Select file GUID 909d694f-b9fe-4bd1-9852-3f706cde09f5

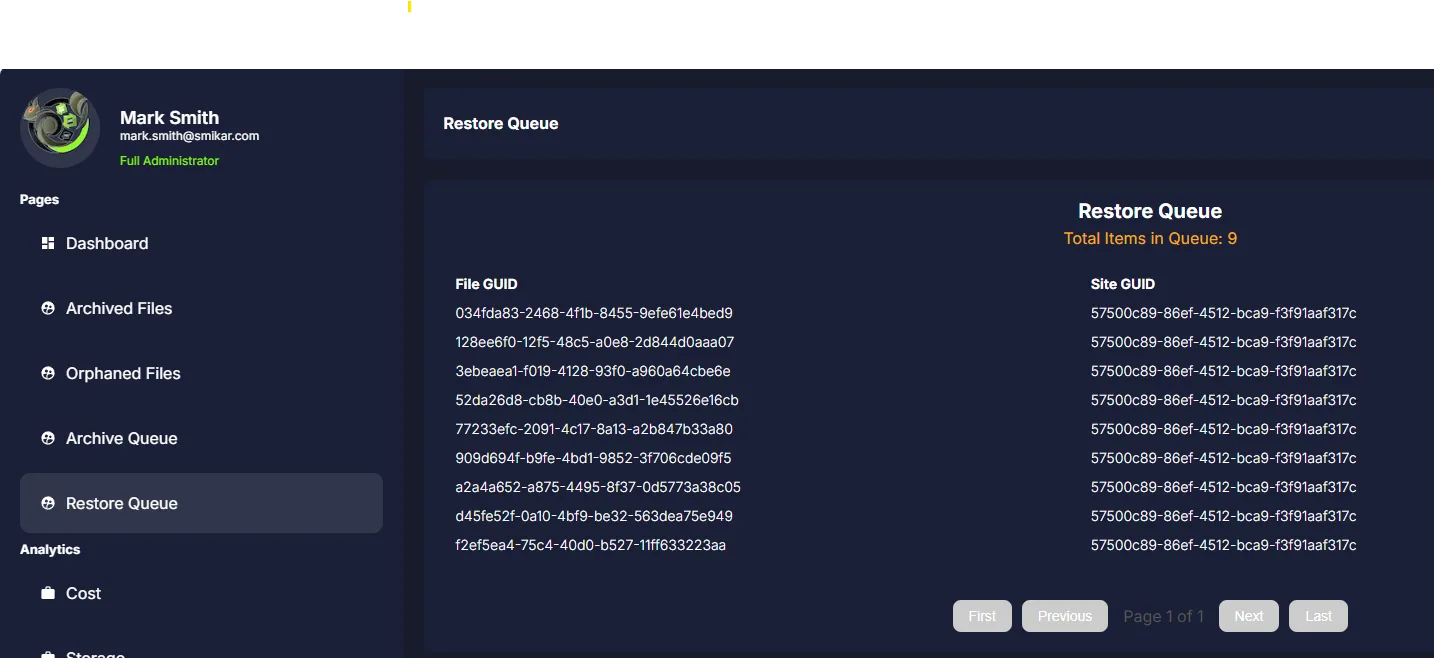click(593, 458)
